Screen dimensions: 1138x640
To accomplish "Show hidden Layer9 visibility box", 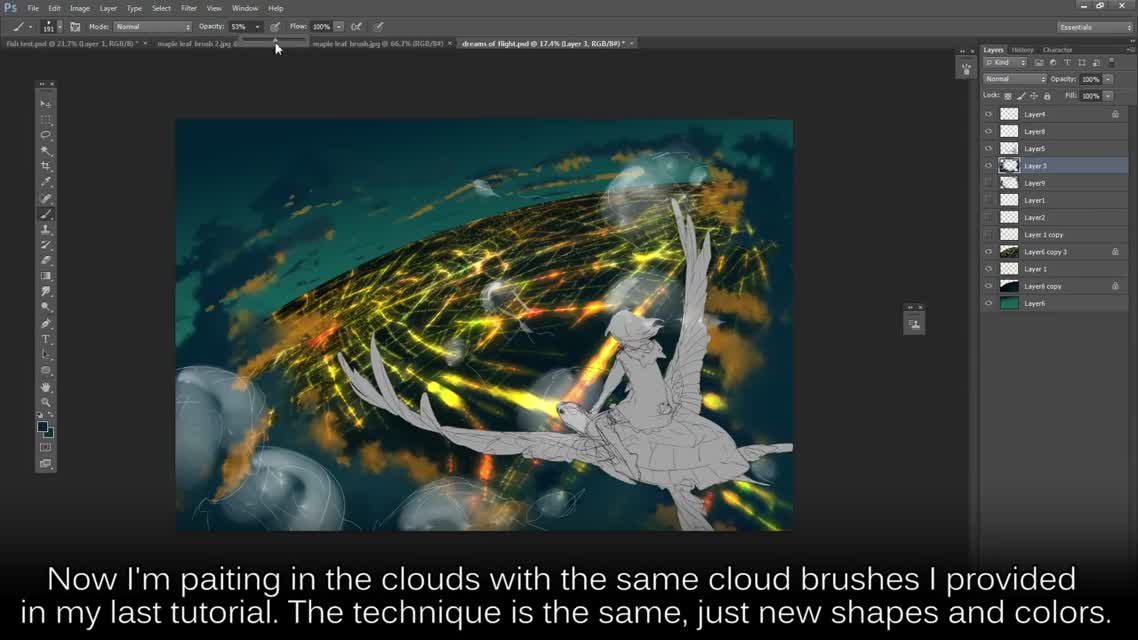I will (988, 183).
